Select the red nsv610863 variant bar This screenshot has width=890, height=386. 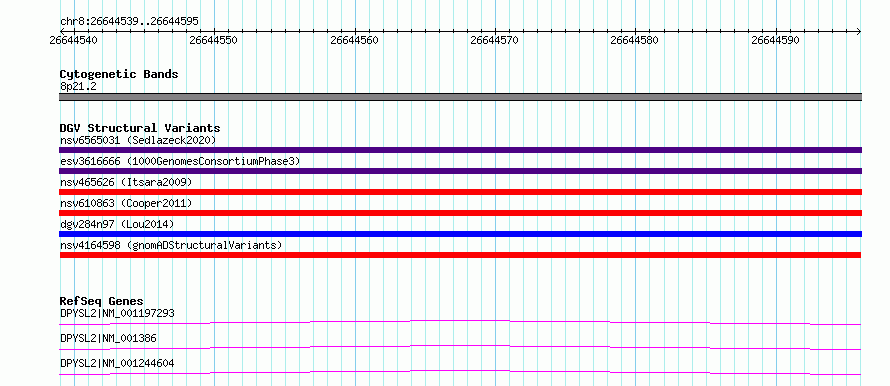(460, 213)
